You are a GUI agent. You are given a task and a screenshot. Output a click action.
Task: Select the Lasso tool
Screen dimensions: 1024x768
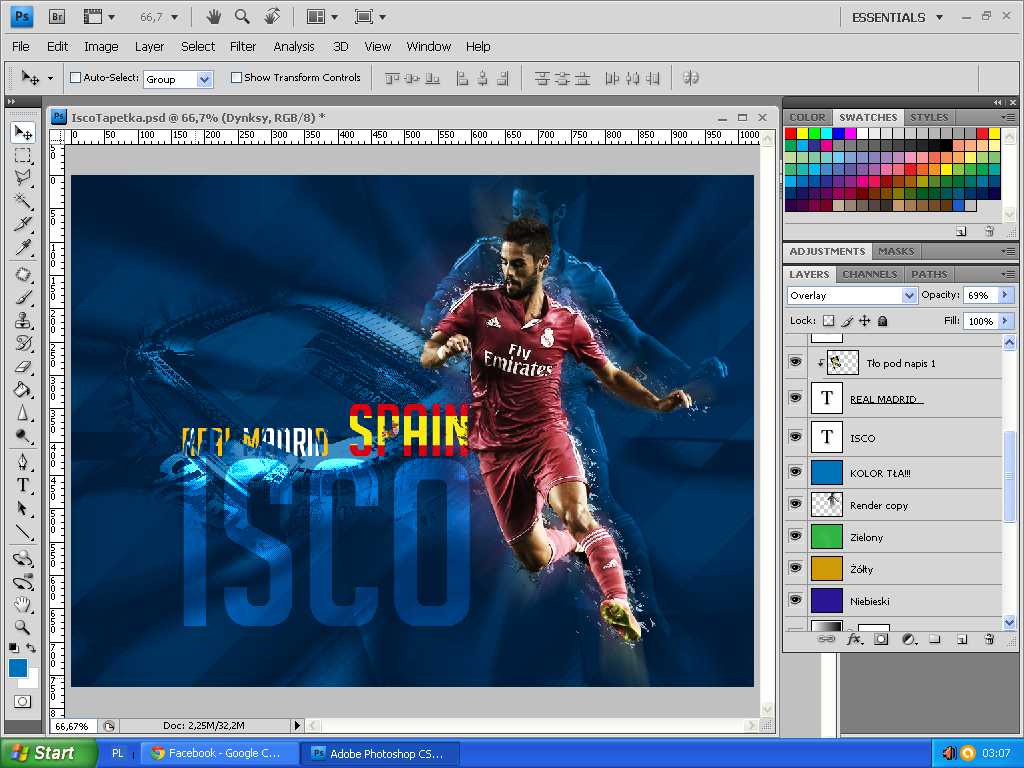click(22, 178)
